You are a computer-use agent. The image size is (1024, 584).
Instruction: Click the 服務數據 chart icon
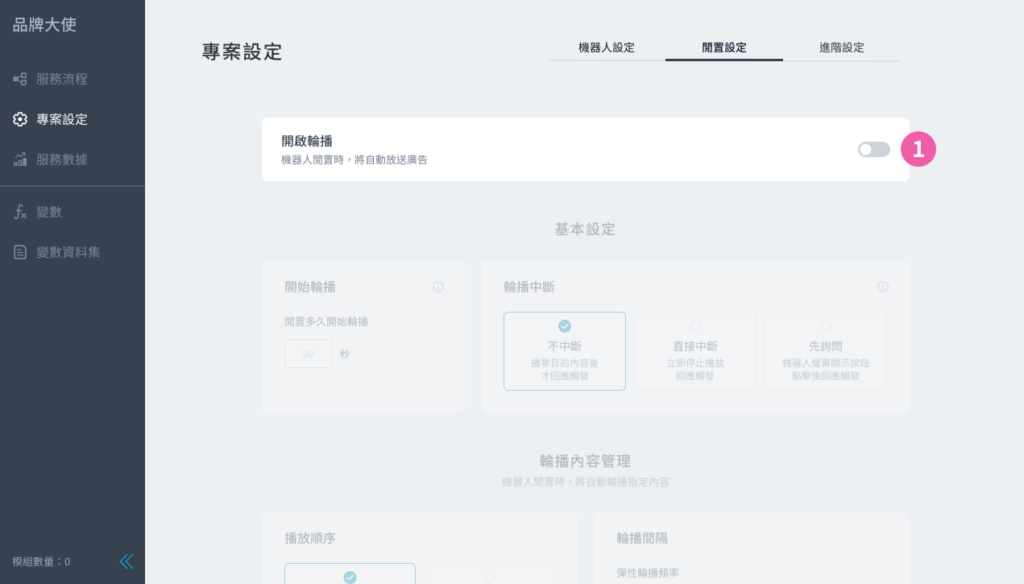tap(20, 159)
